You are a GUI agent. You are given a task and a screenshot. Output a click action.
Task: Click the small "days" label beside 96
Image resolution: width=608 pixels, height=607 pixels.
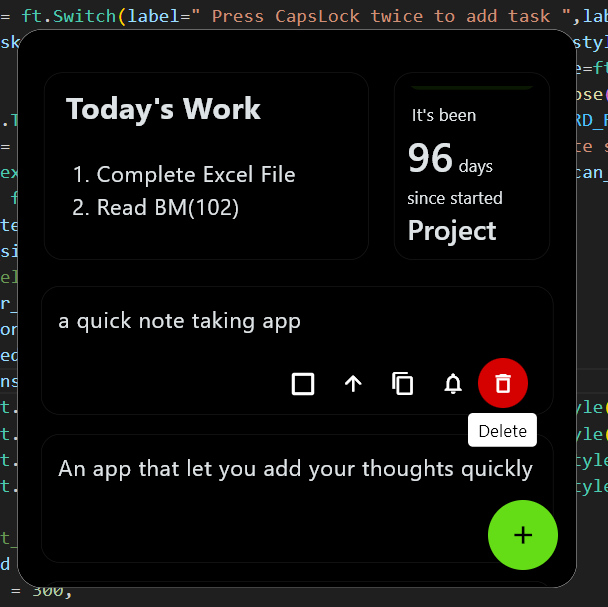coord(476,166)
